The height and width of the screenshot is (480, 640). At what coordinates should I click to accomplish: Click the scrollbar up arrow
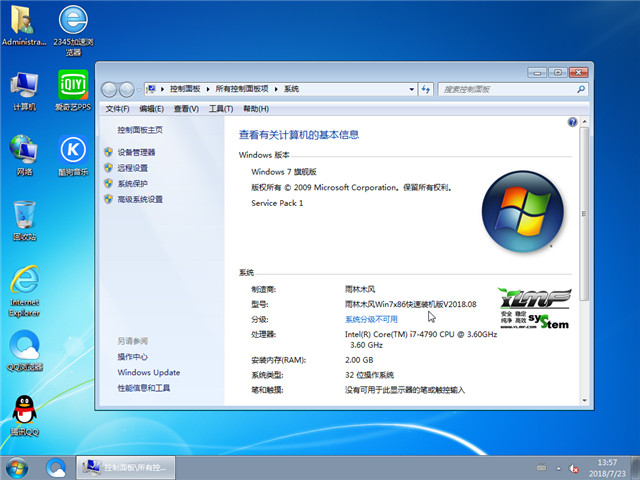pos(584,122)
